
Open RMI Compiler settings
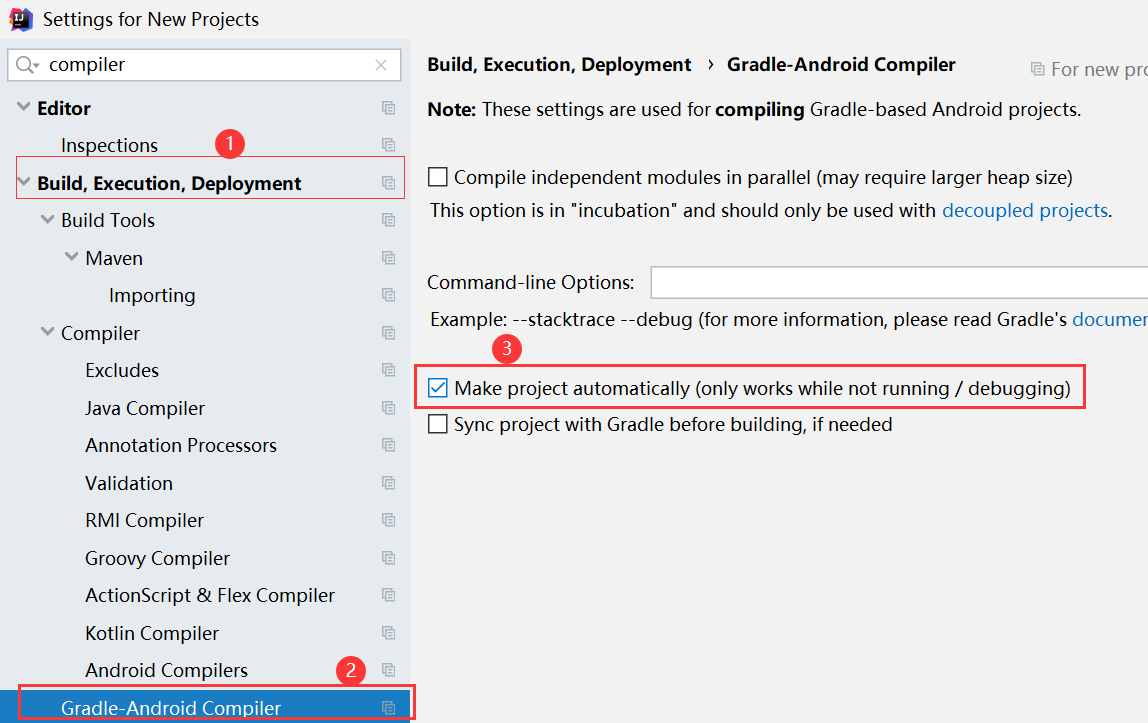click(x=144, y=520)
